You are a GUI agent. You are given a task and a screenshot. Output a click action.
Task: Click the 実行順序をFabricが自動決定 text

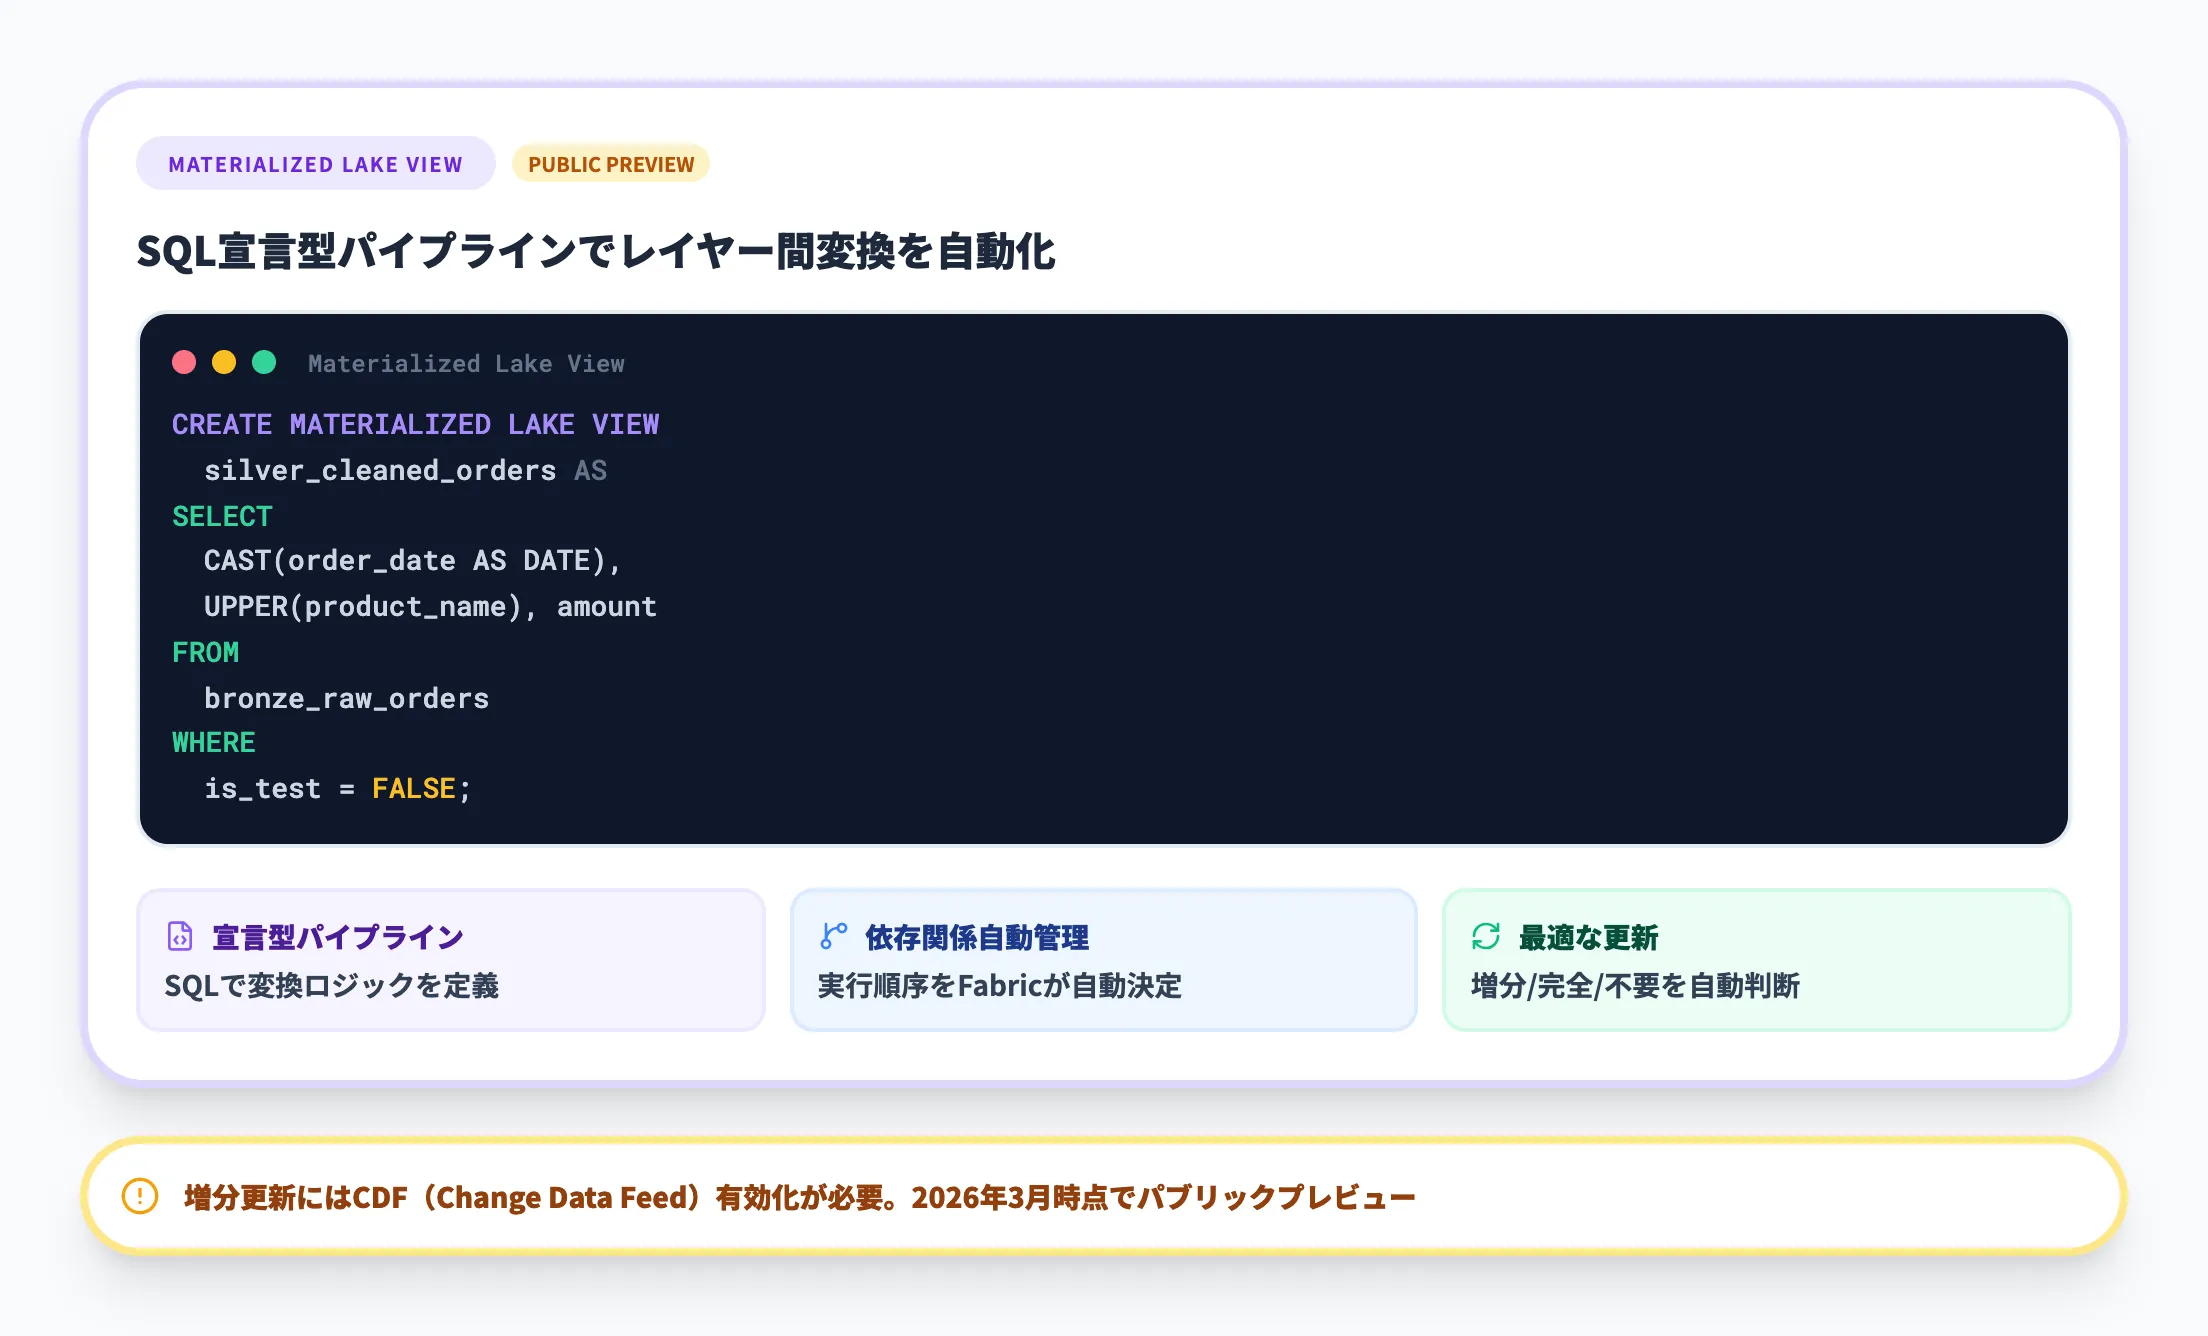point(998,987)
